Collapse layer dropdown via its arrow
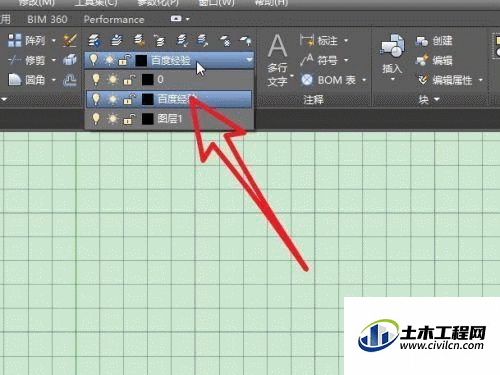The width and height of the screenshot is (500, 375). pyautogui.click(x=249, y=60)
